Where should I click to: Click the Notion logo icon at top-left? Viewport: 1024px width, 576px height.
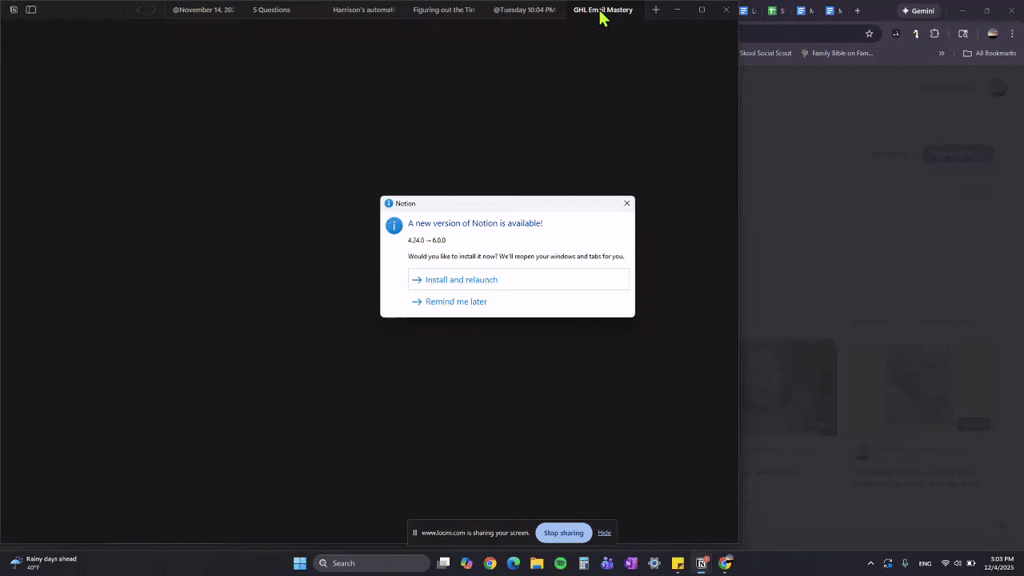(14, 10)
